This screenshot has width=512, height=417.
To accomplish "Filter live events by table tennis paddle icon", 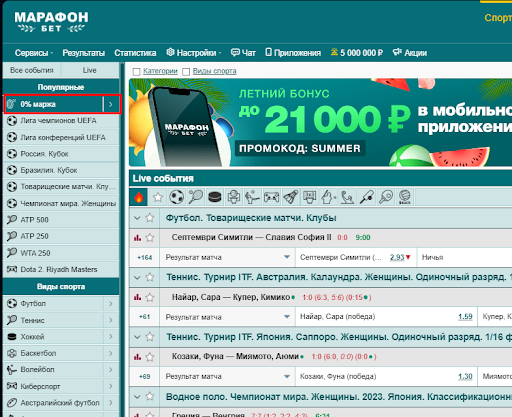I will [385, 197].
